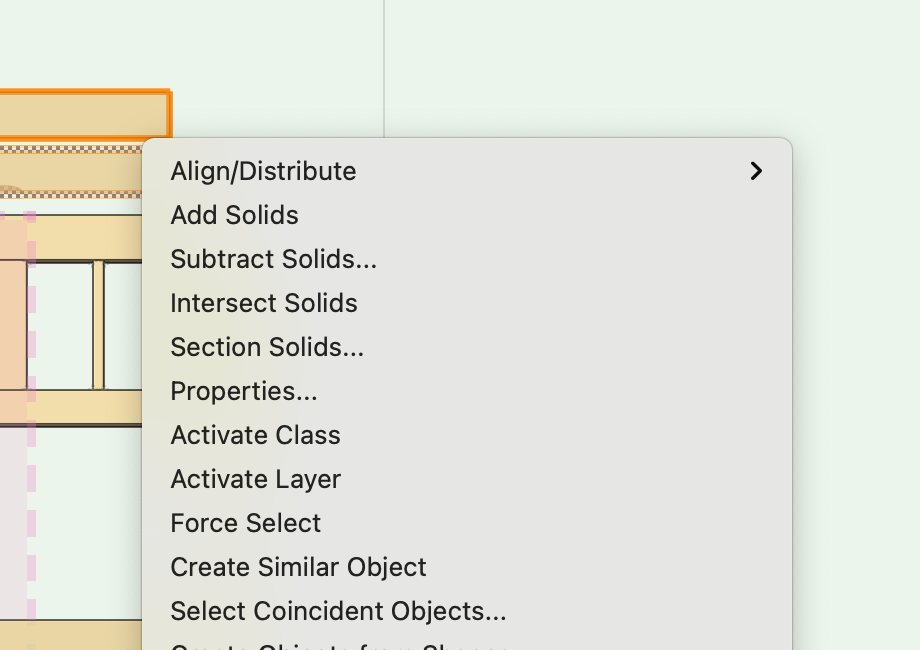Select the orange-highlighted rectangle object

tap(85, 113)
